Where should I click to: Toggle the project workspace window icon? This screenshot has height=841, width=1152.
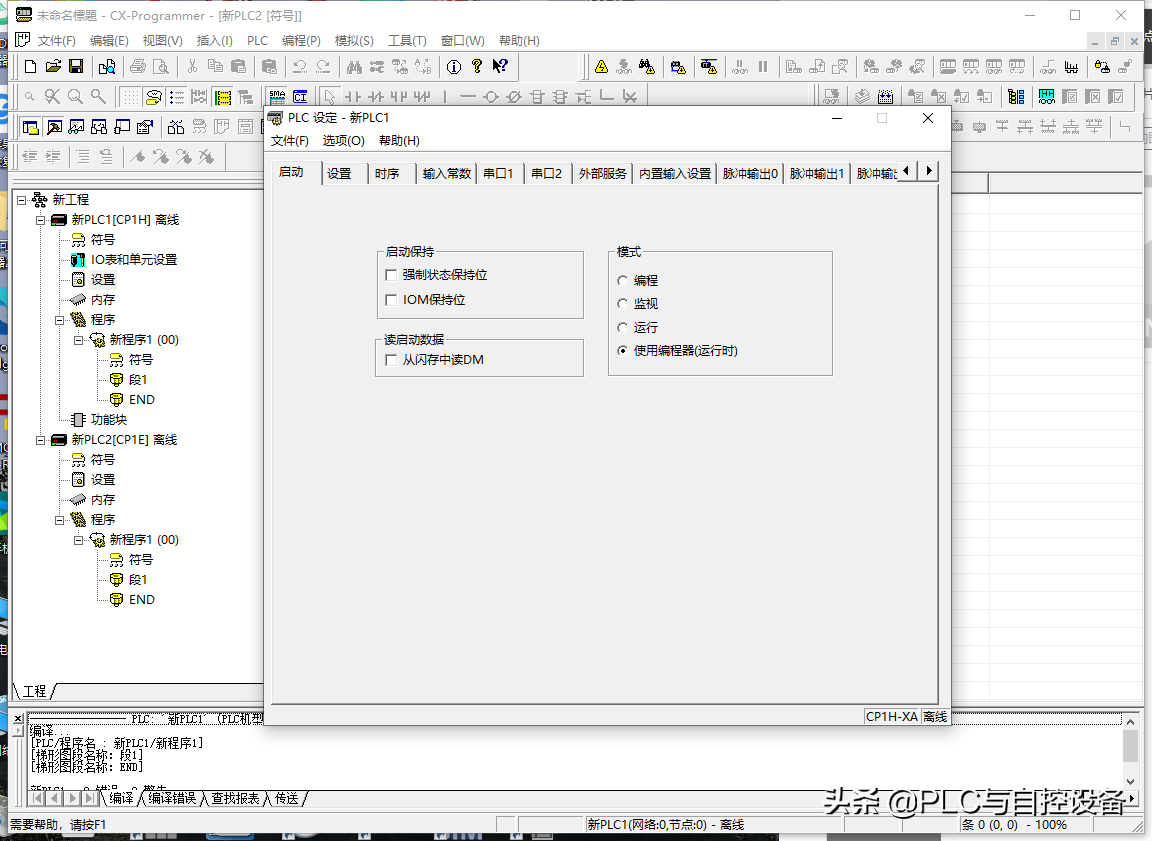[x=30, y=127]
